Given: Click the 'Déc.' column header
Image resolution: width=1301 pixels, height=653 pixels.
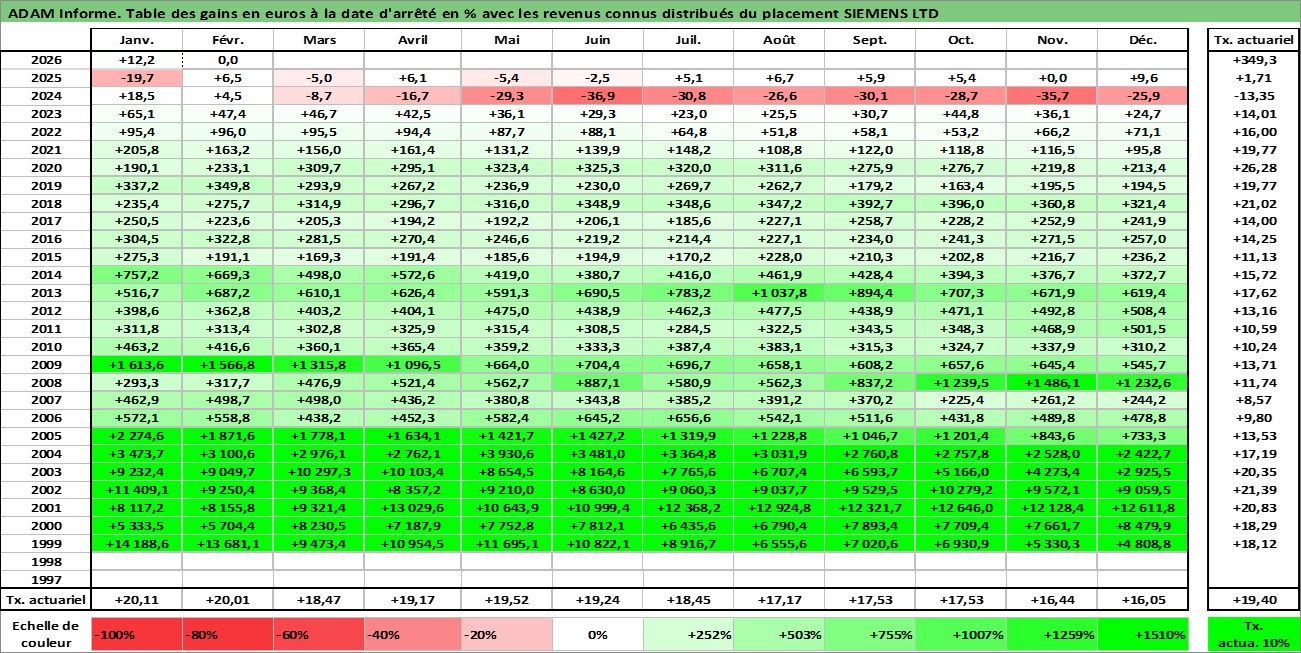Looking at the screenshot, I should point(1143,40).
